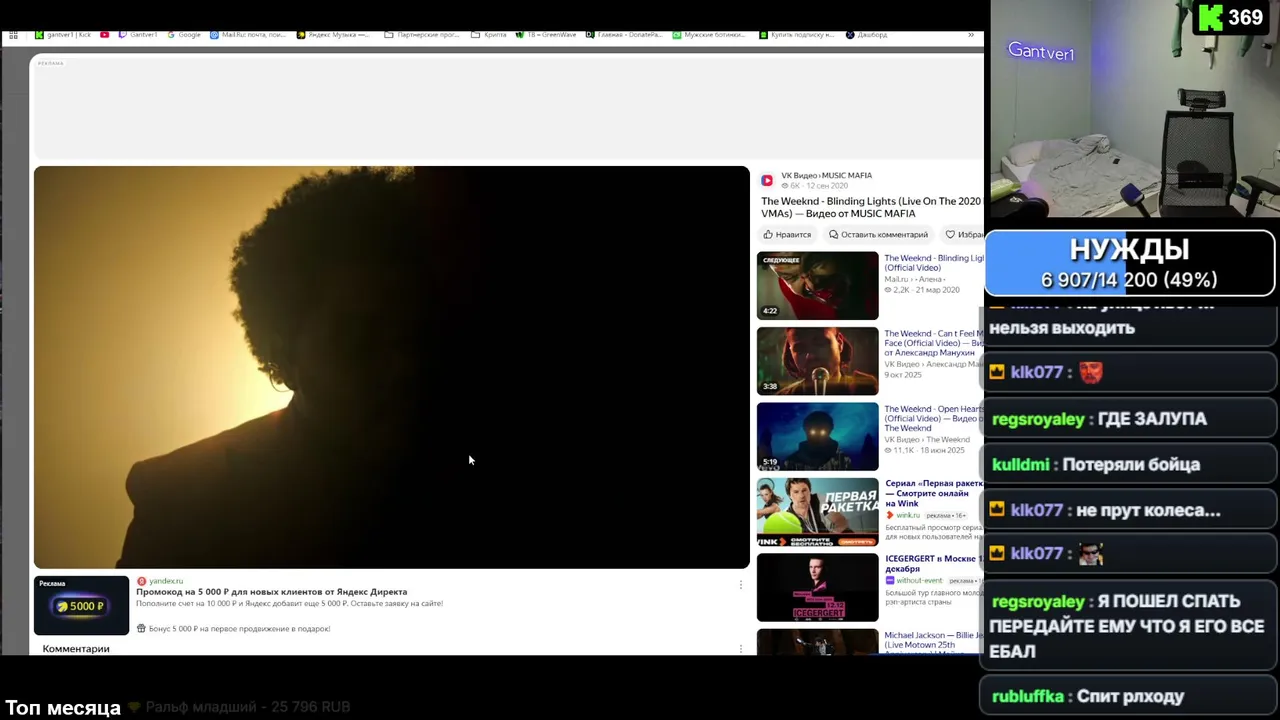Open the yandex.ru ad source link
The image size is (1280, 720).
click(x=166, y=581)
